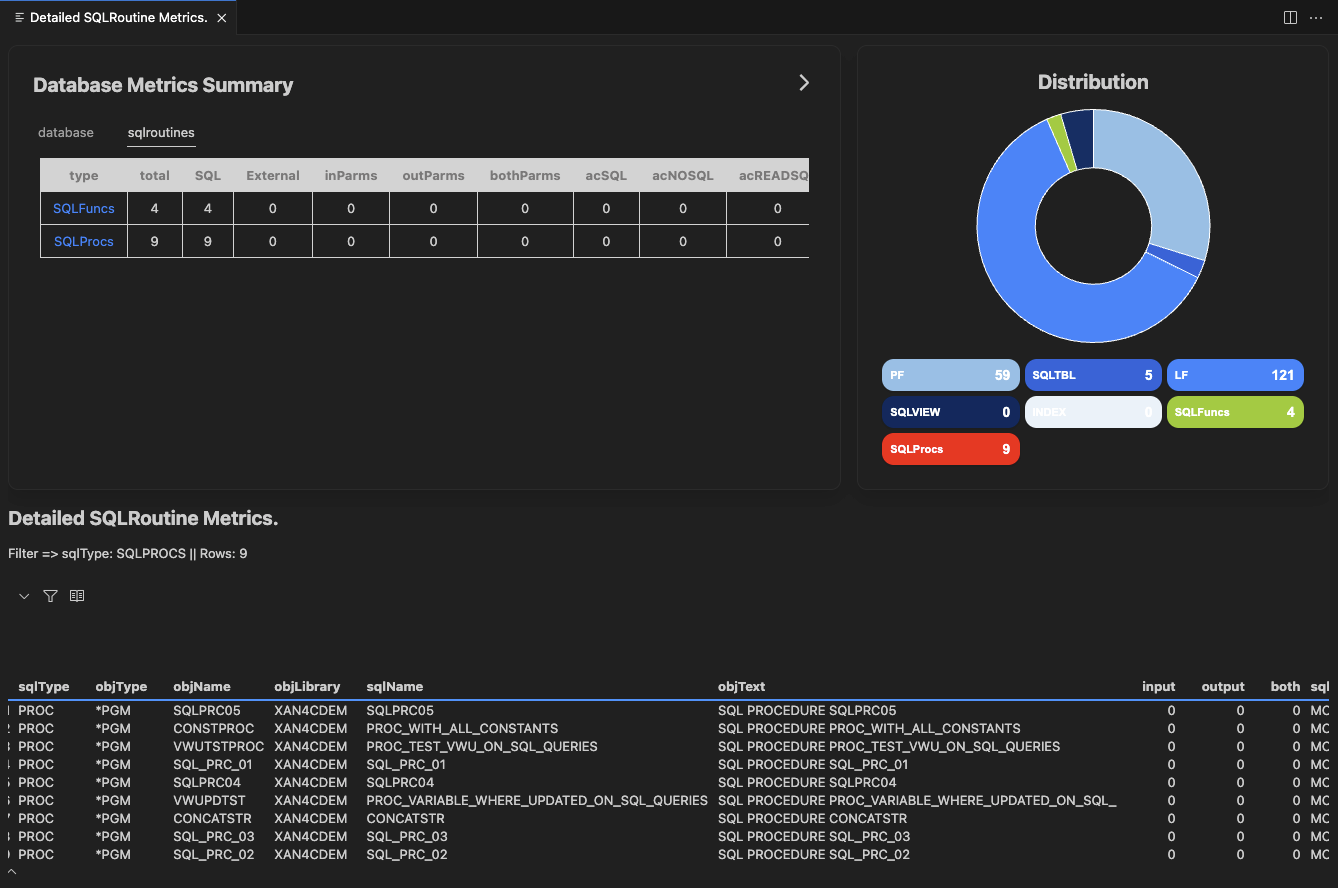The height and width of the screenshot is (888, 1338).
Task: Open the SQLFuncs link in summary table
Action: (84, 208)
